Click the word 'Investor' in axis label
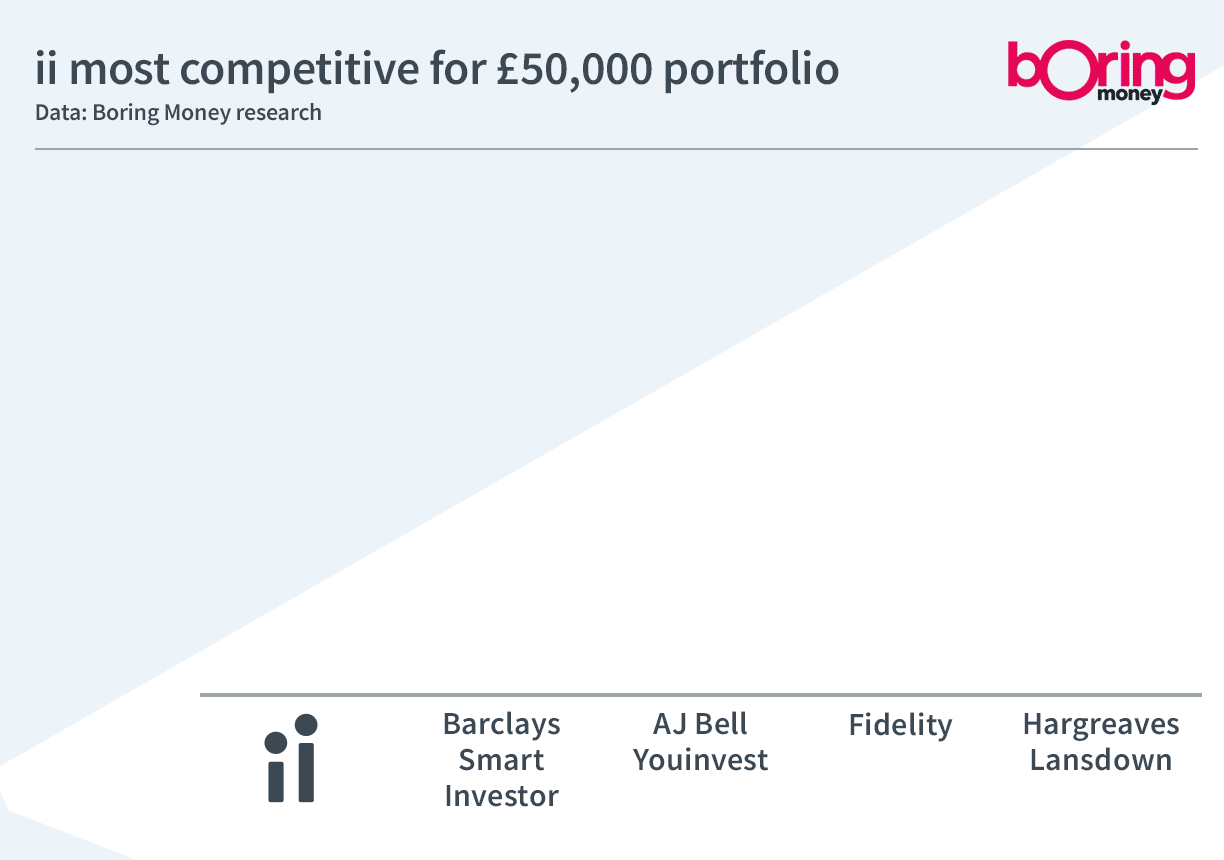1224x860 pixels. click(x=501, y=796)
